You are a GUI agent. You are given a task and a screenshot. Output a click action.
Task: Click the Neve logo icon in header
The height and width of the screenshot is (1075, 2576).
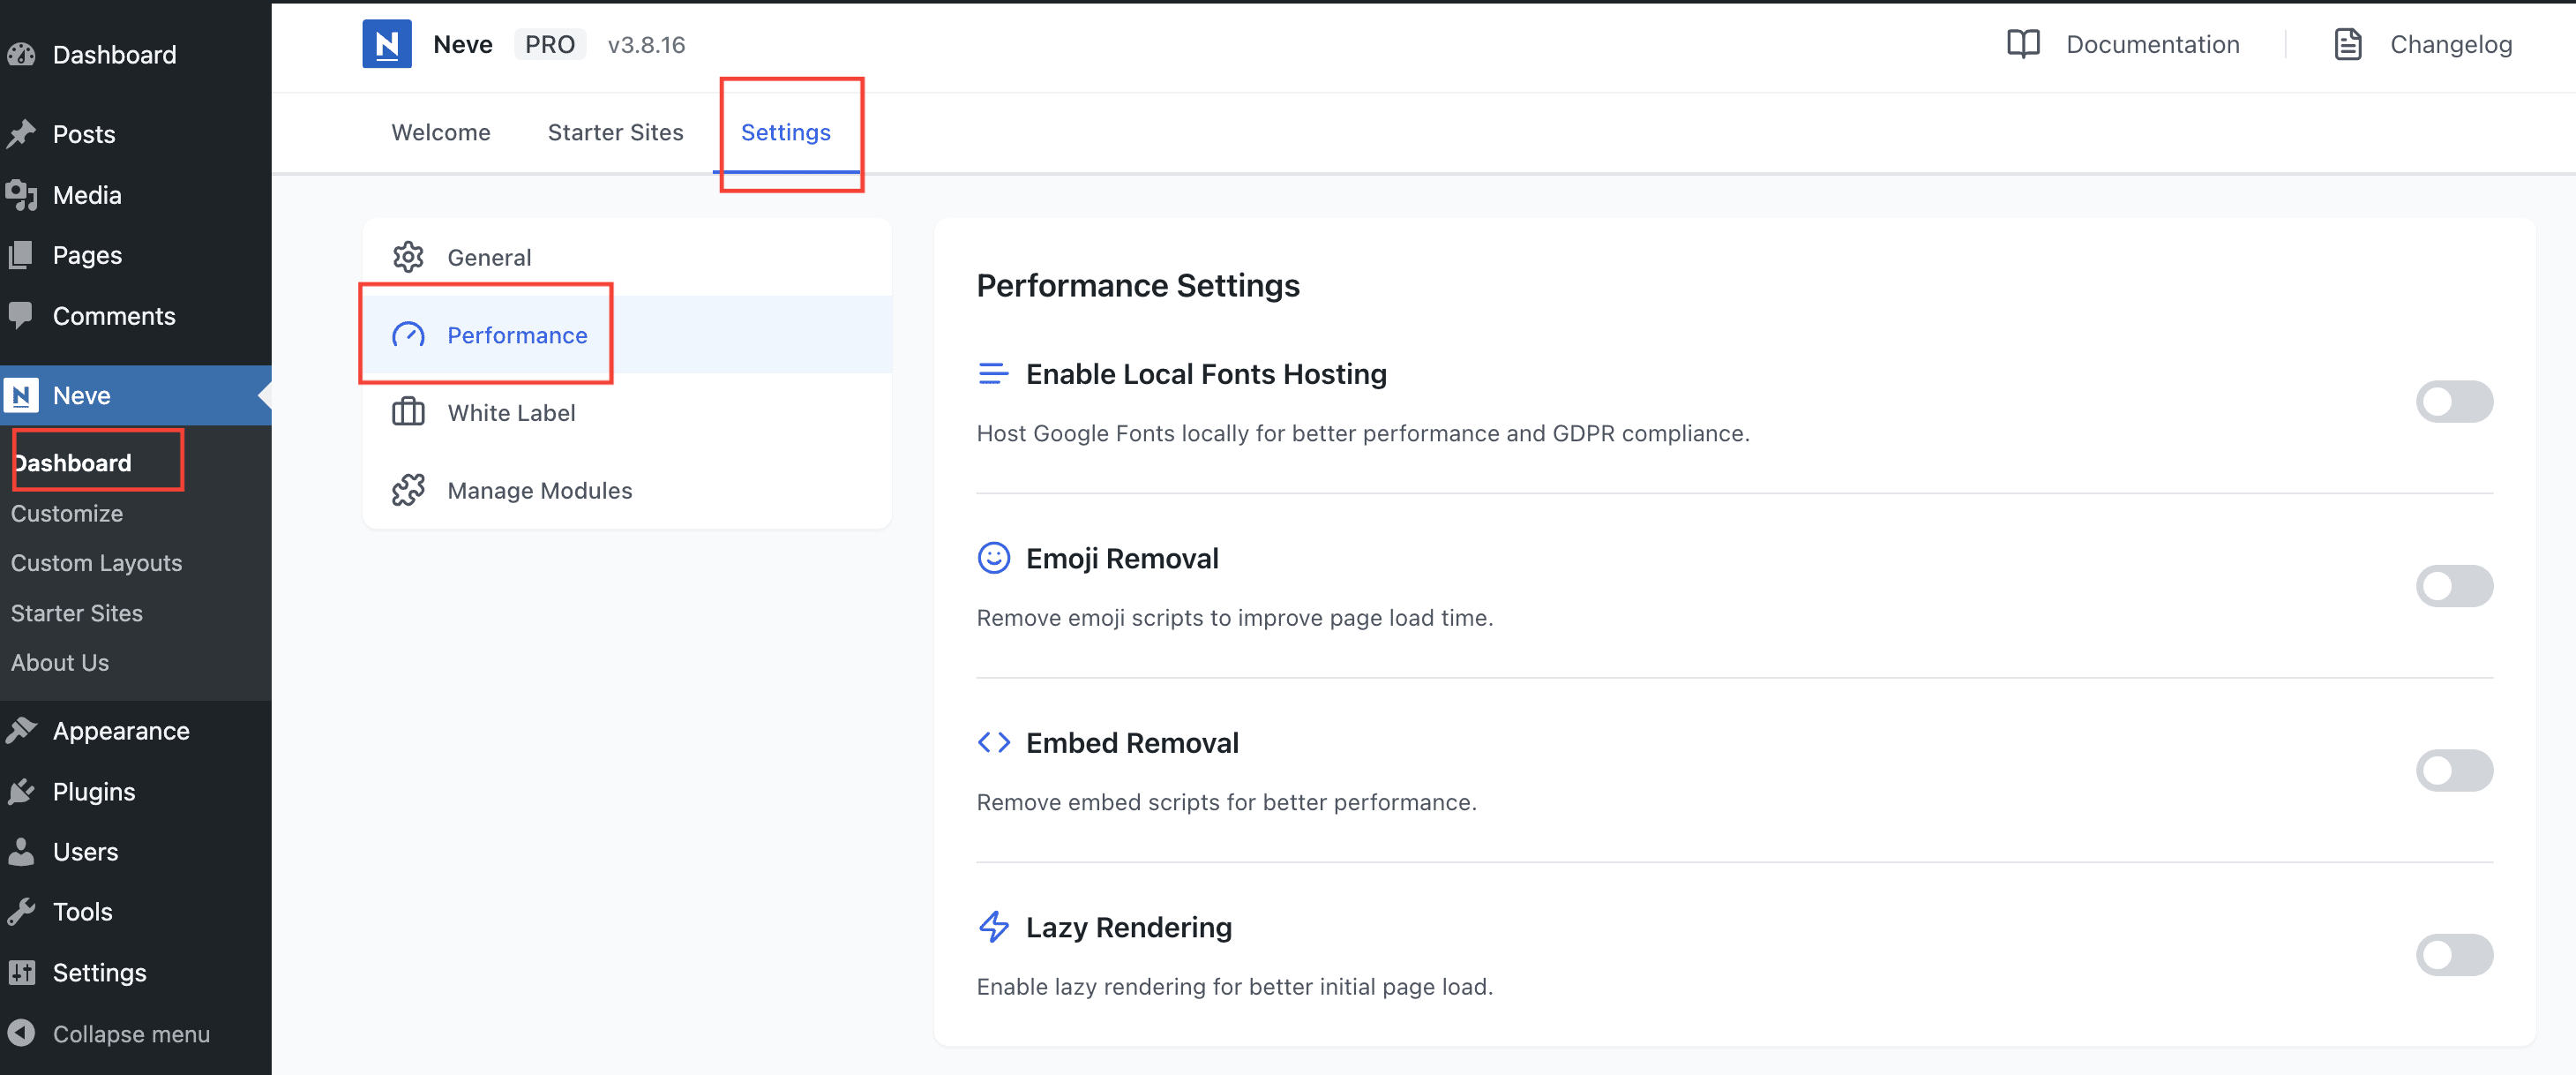click(x=386, y=44)
